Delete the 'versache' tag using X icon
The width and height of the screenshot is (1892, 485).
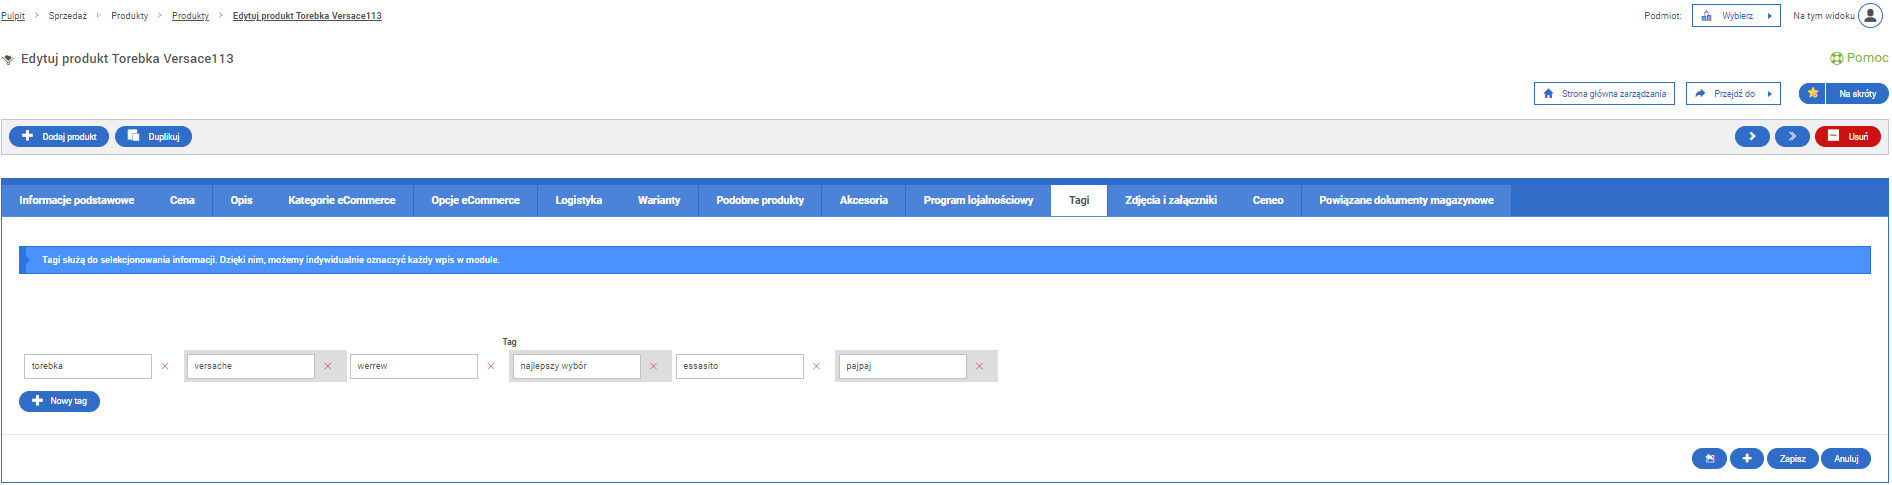[327, 367]
